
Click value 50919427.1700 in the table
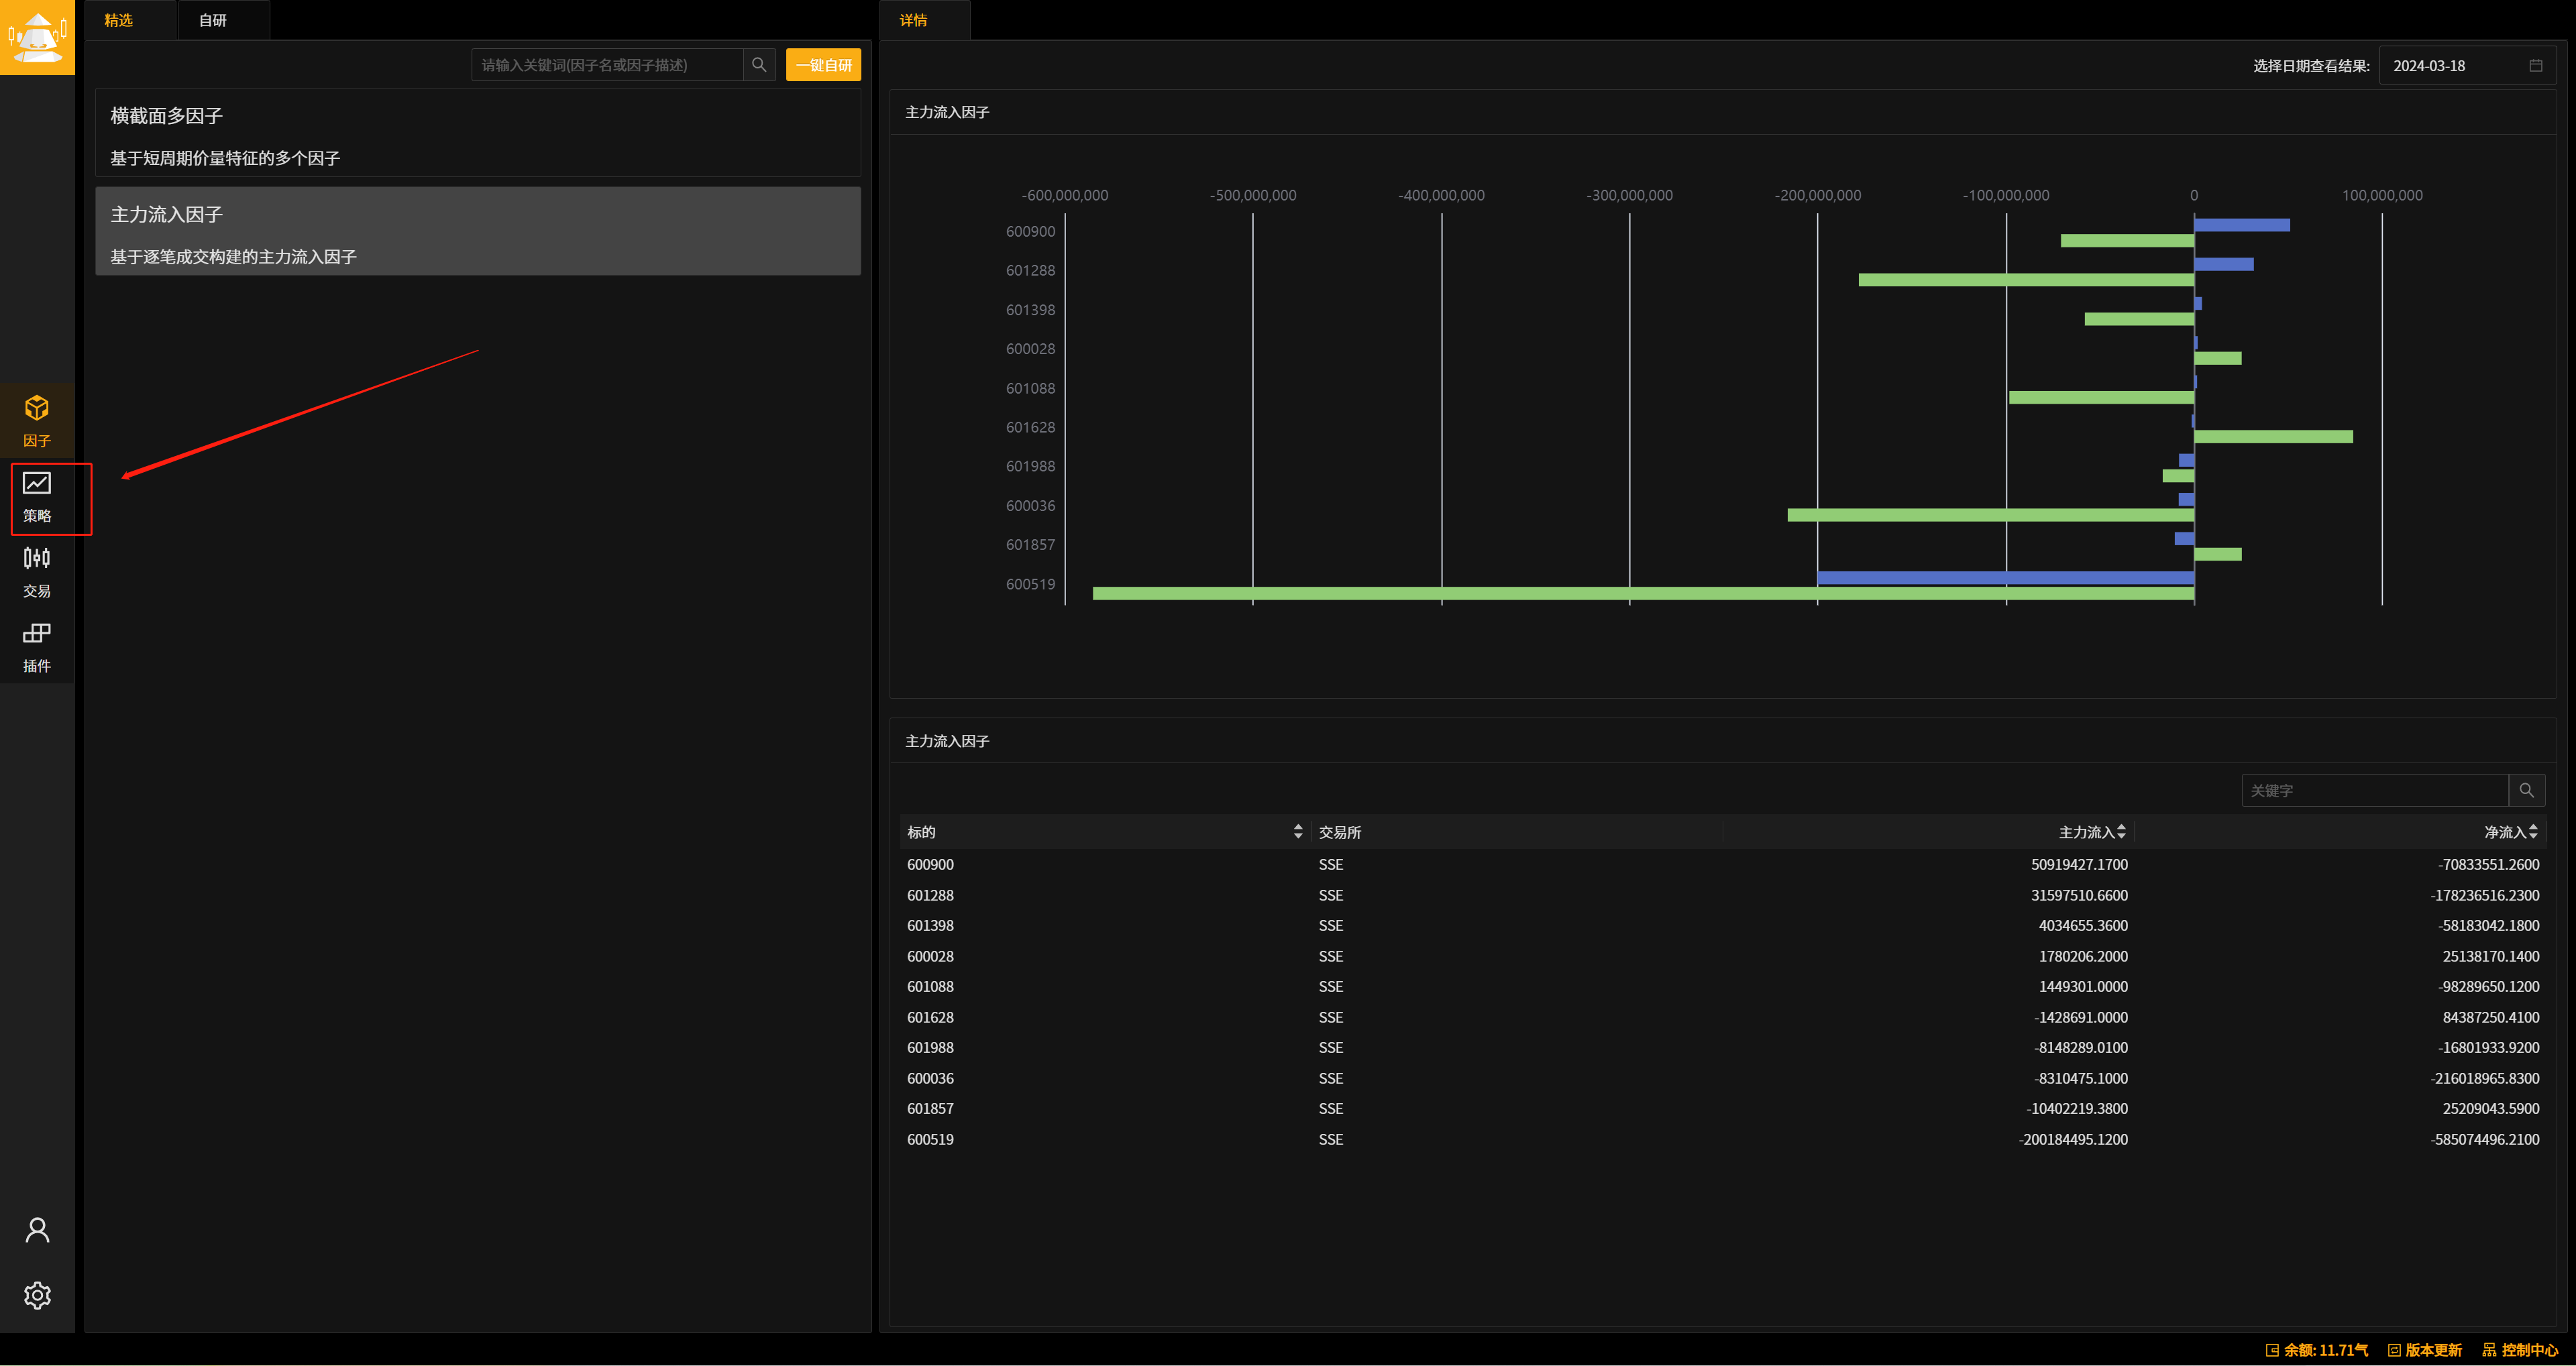coord(2079,864)
